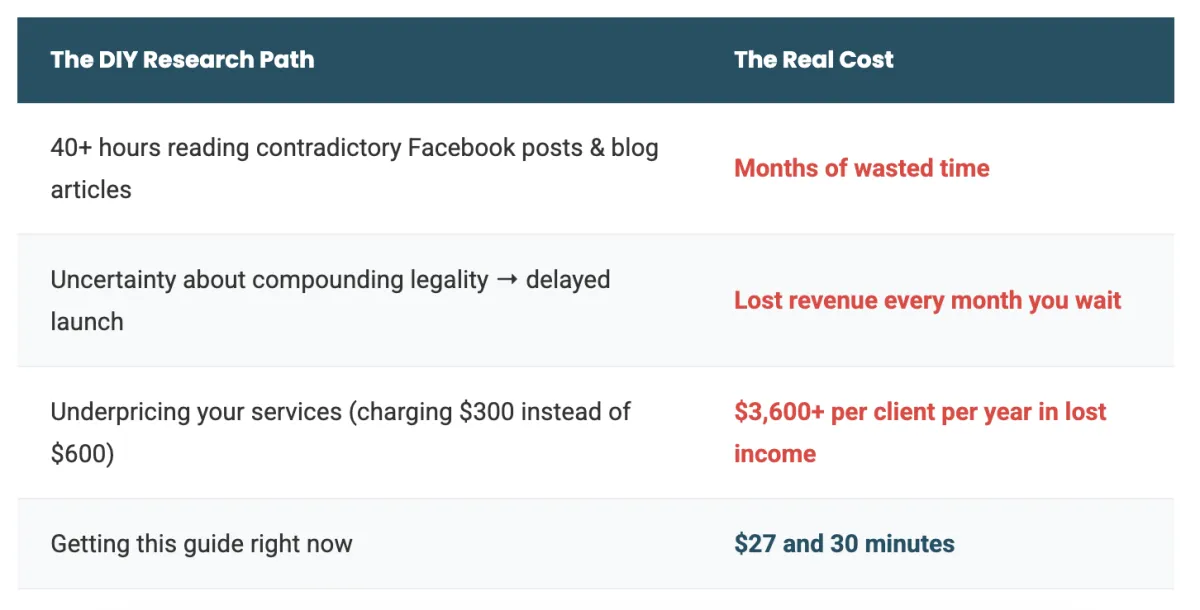Select the teal "$27 and 30 minutes" text
The height and width of the screenshot is (610, 1200).
click(x=844, y=545)
